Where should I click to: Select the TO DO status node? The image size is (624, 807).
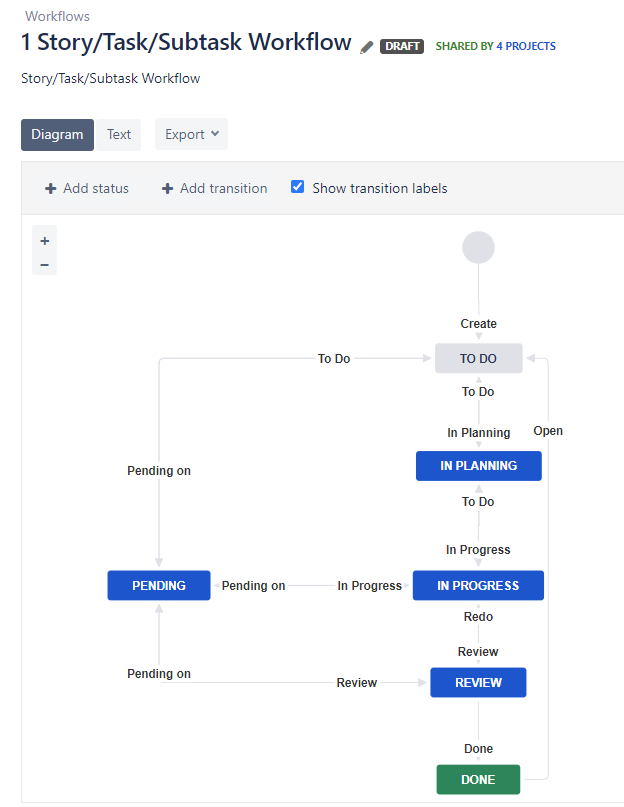click(478, 358)
